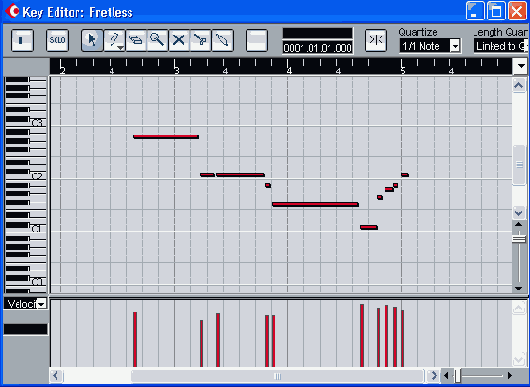The width and height of the screenshot is (530, 387).
Task: Click the position display field
Action: pos(318,48)
